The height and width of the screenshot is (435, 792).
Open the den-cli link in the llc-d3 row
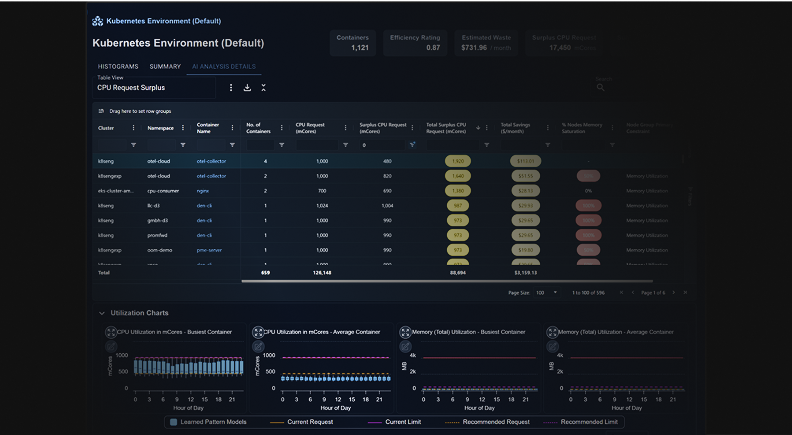(204, 206)
